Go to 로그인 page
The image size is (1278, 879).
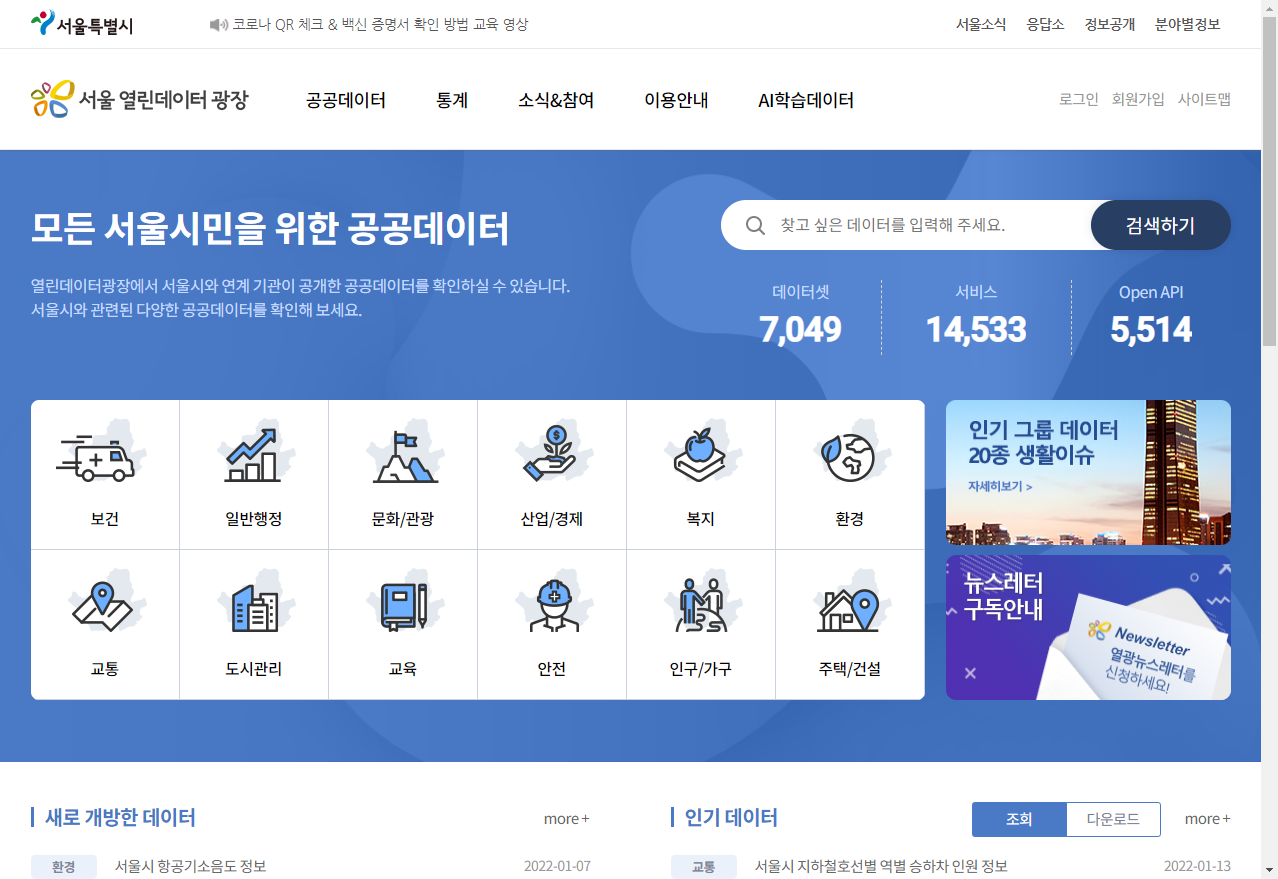1078,99
